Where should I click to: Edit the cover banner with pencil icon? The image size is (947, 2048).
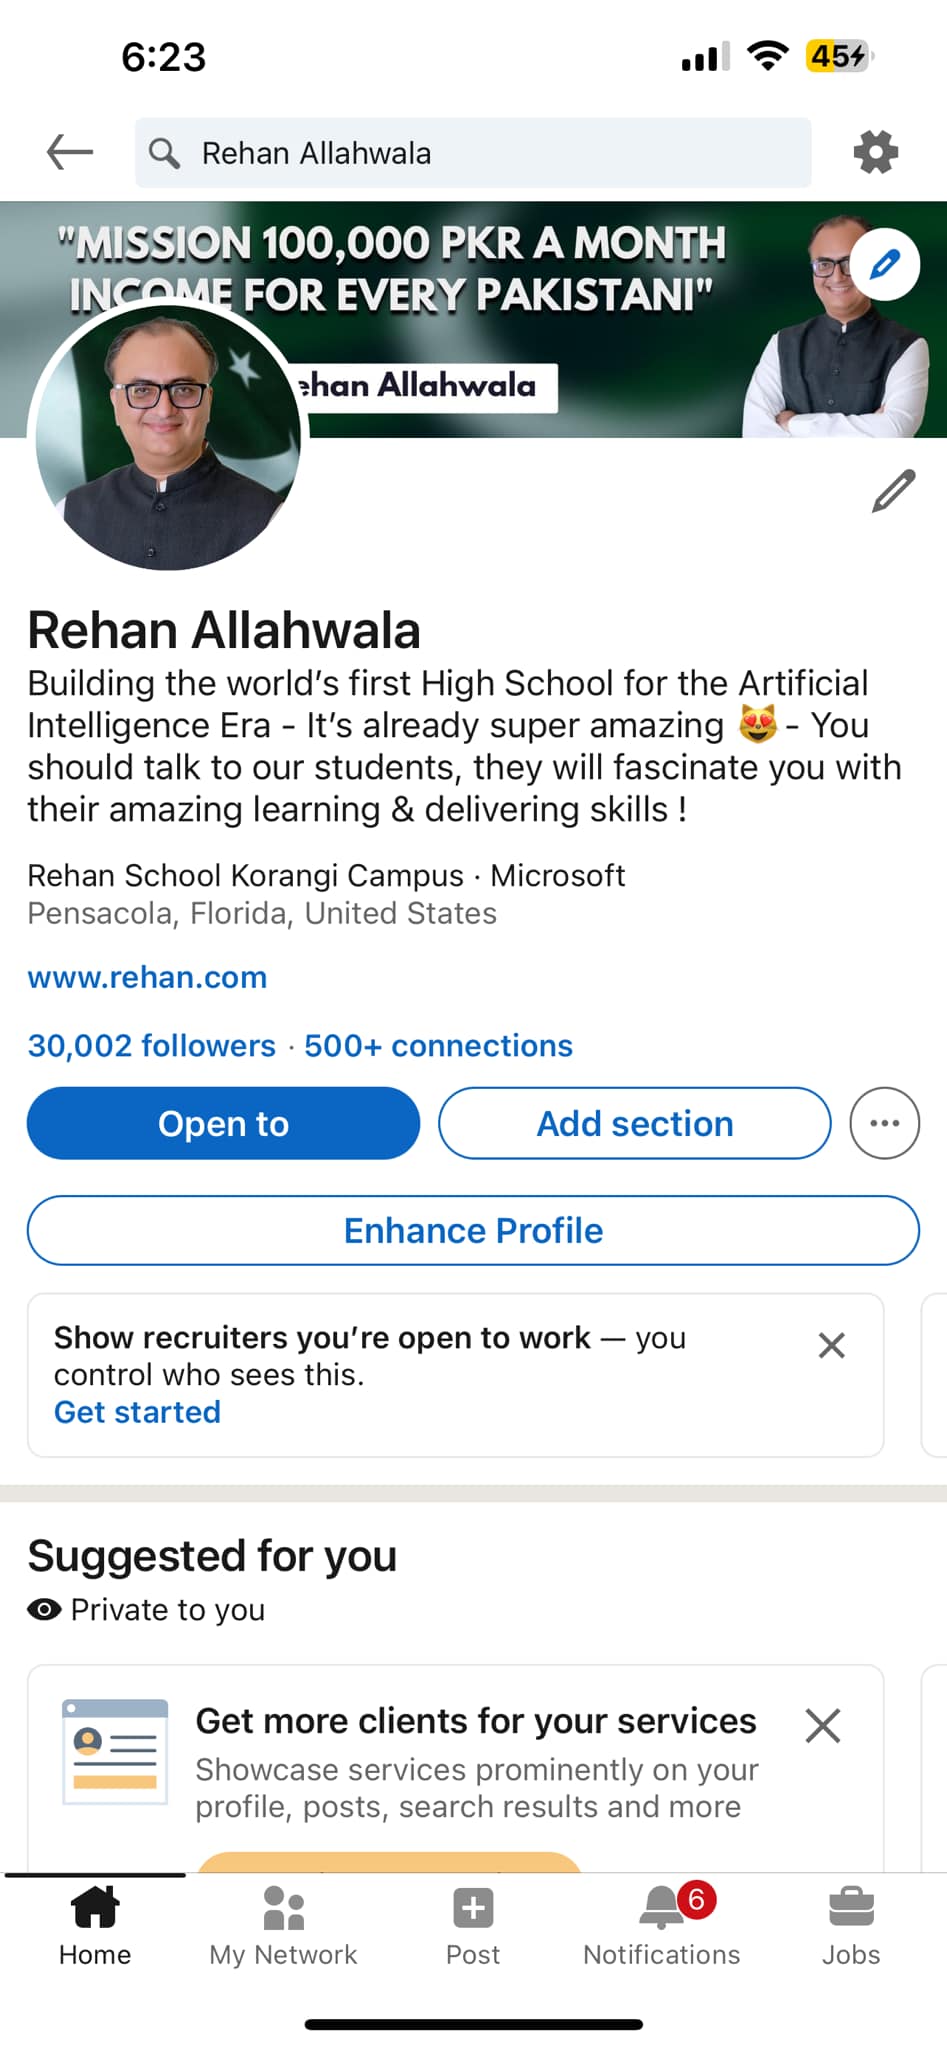(x=885, y=265)
